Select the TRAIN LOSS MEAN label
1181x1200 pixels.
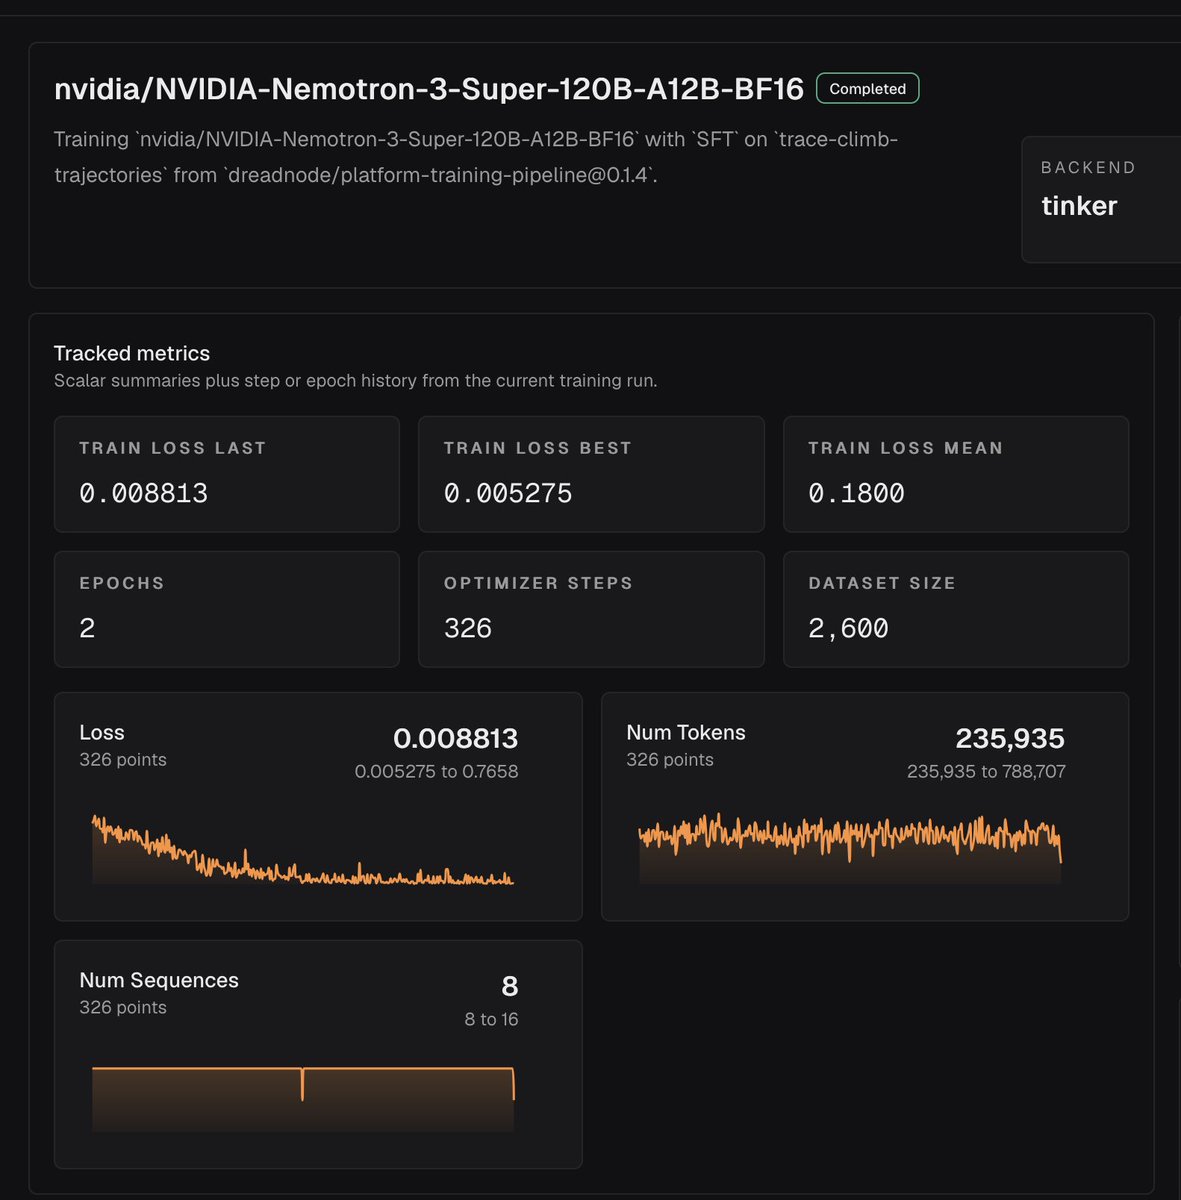click(x=905, y=448)
